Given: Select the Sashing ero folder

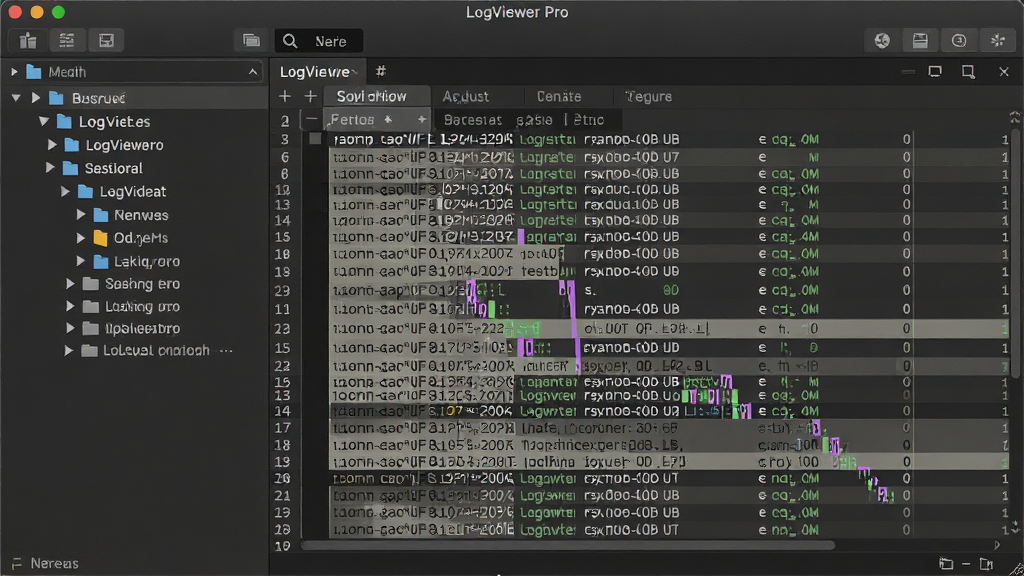Looking at the screenshot, I should click(x=131, y=284).
